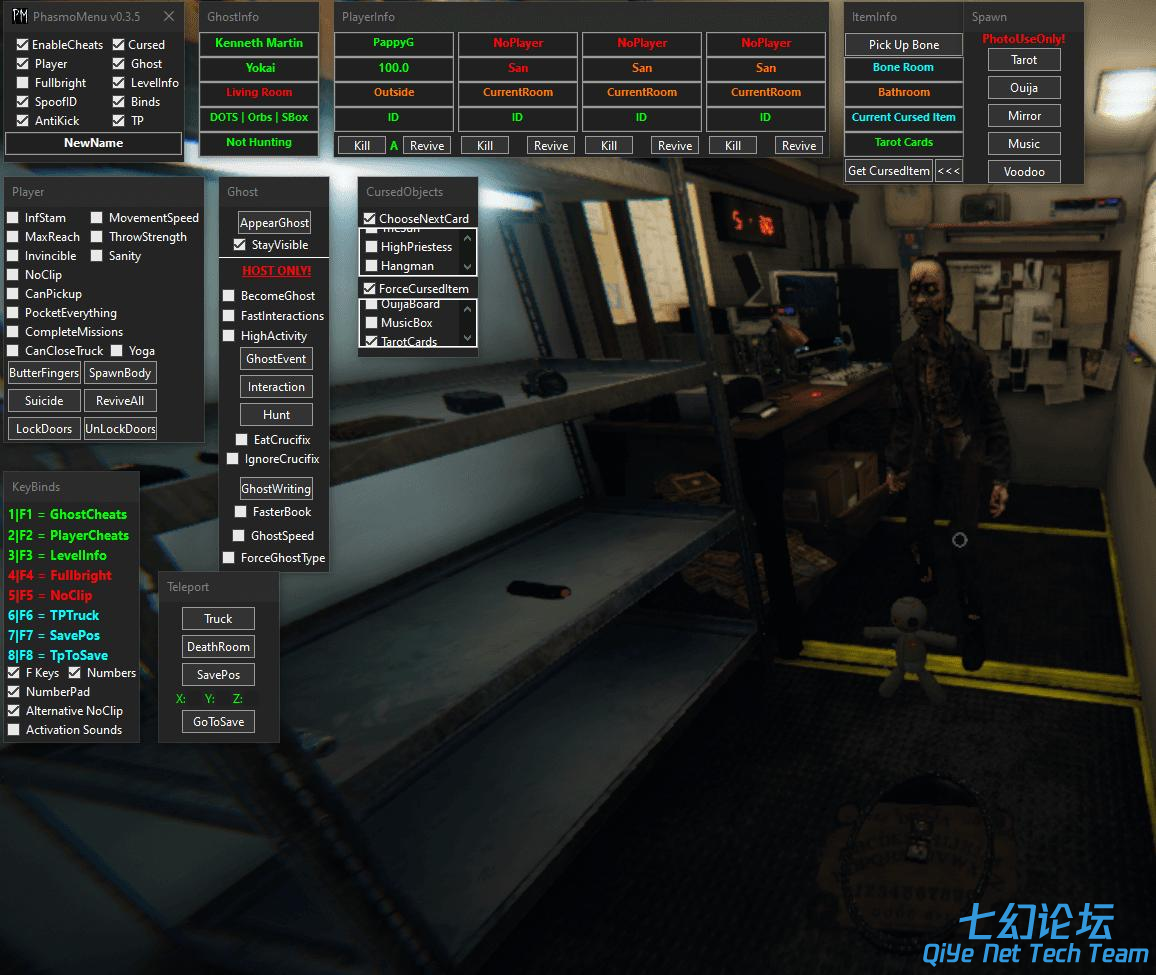1156x975 pixels.
Task: Click the ButterFingers button
Action: 44,372
